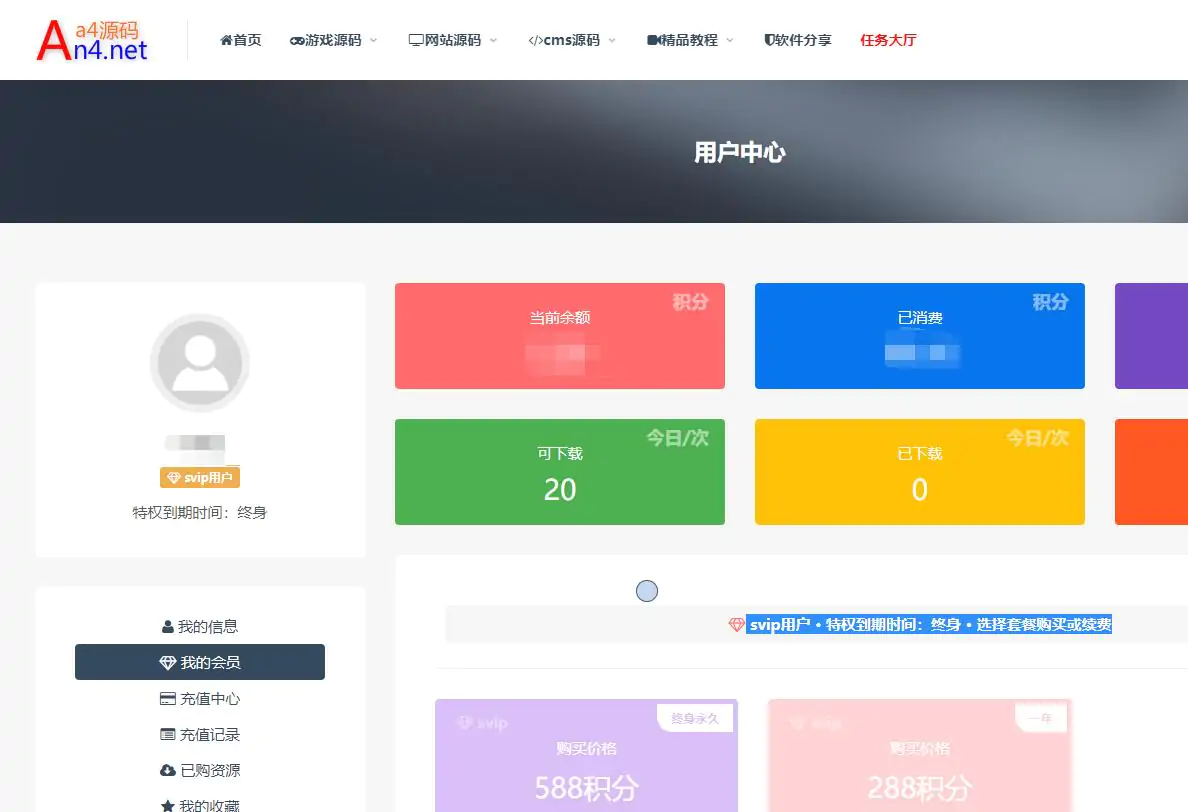The width and height of the screenshot is (1188, 812).
Task: Expand the 网站源码 dropdown arrow
Action: [x=493, y=41]
